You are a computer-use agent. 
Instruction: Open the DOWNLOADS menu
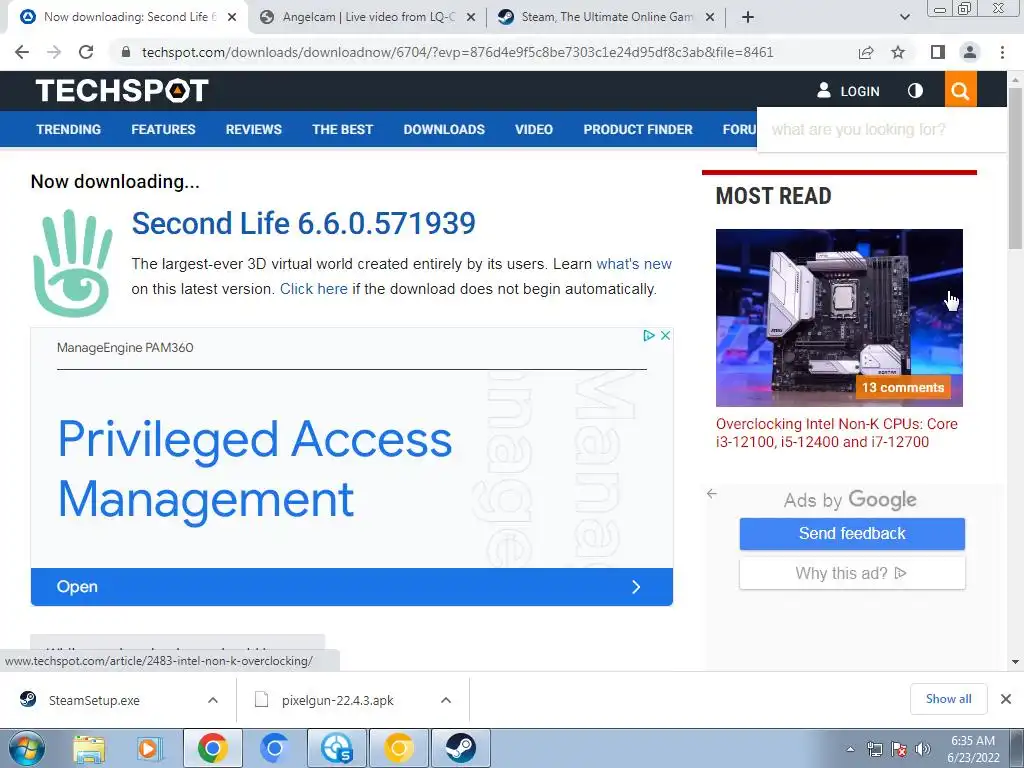444,129
